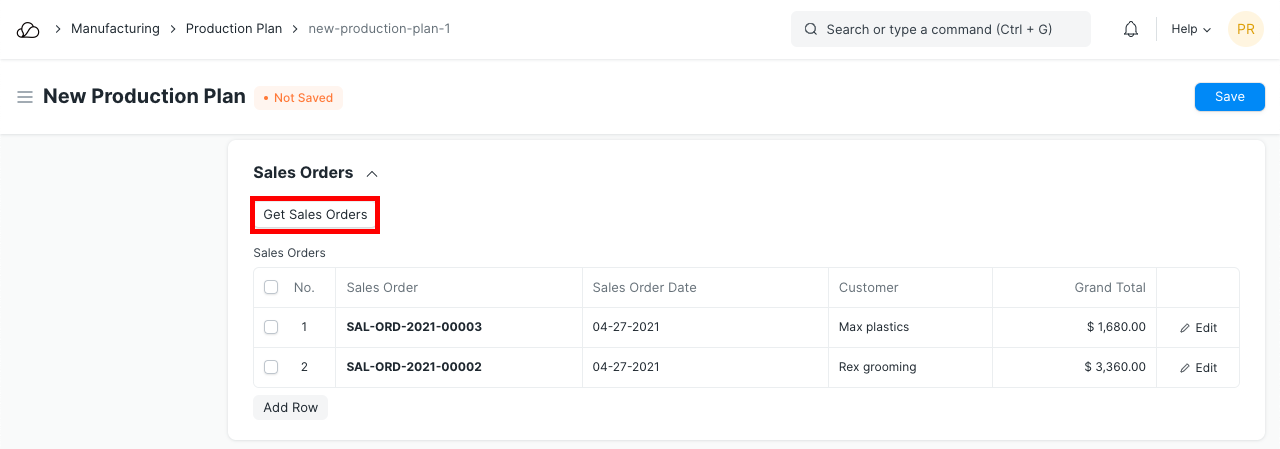Focus the search or command field
The height and width of the screenshot is (449, 1280).
coord(940,30)
